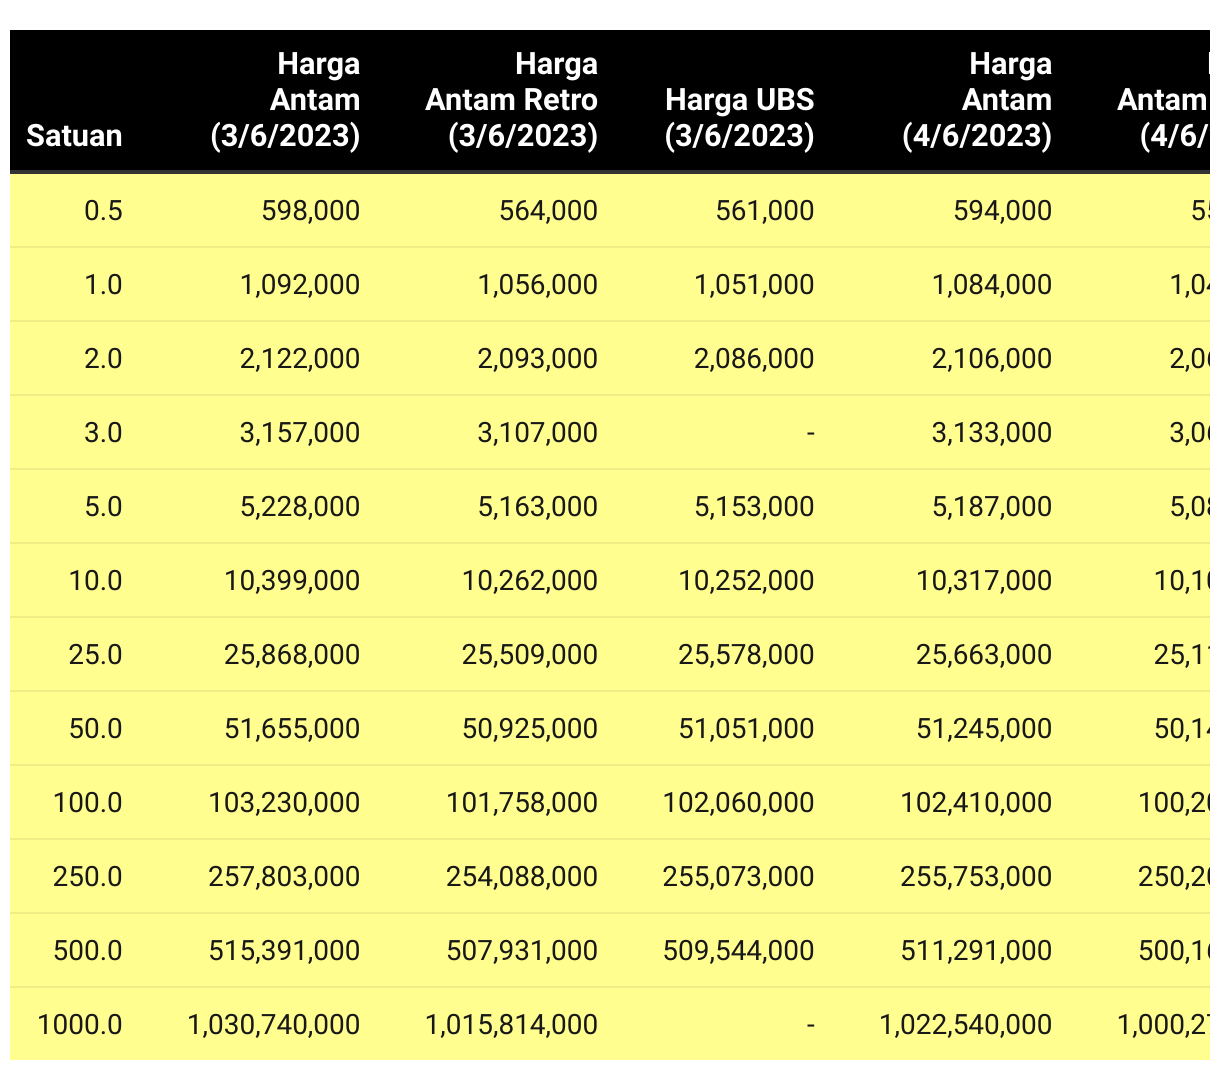Click the Satuan cell "500.0"
The image size is (1220, 1070).
pyautogui.click(x=88, y=950)
